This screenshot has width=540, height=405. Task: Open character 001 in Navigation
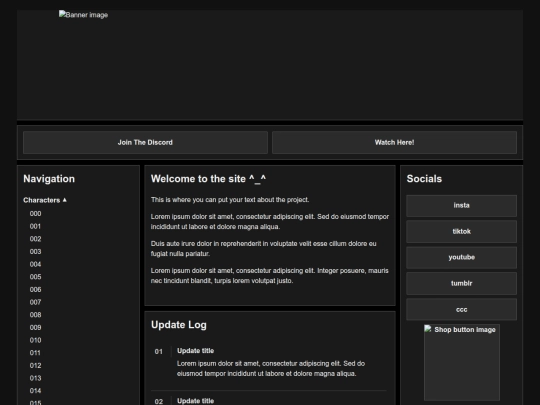click(35, 226)
